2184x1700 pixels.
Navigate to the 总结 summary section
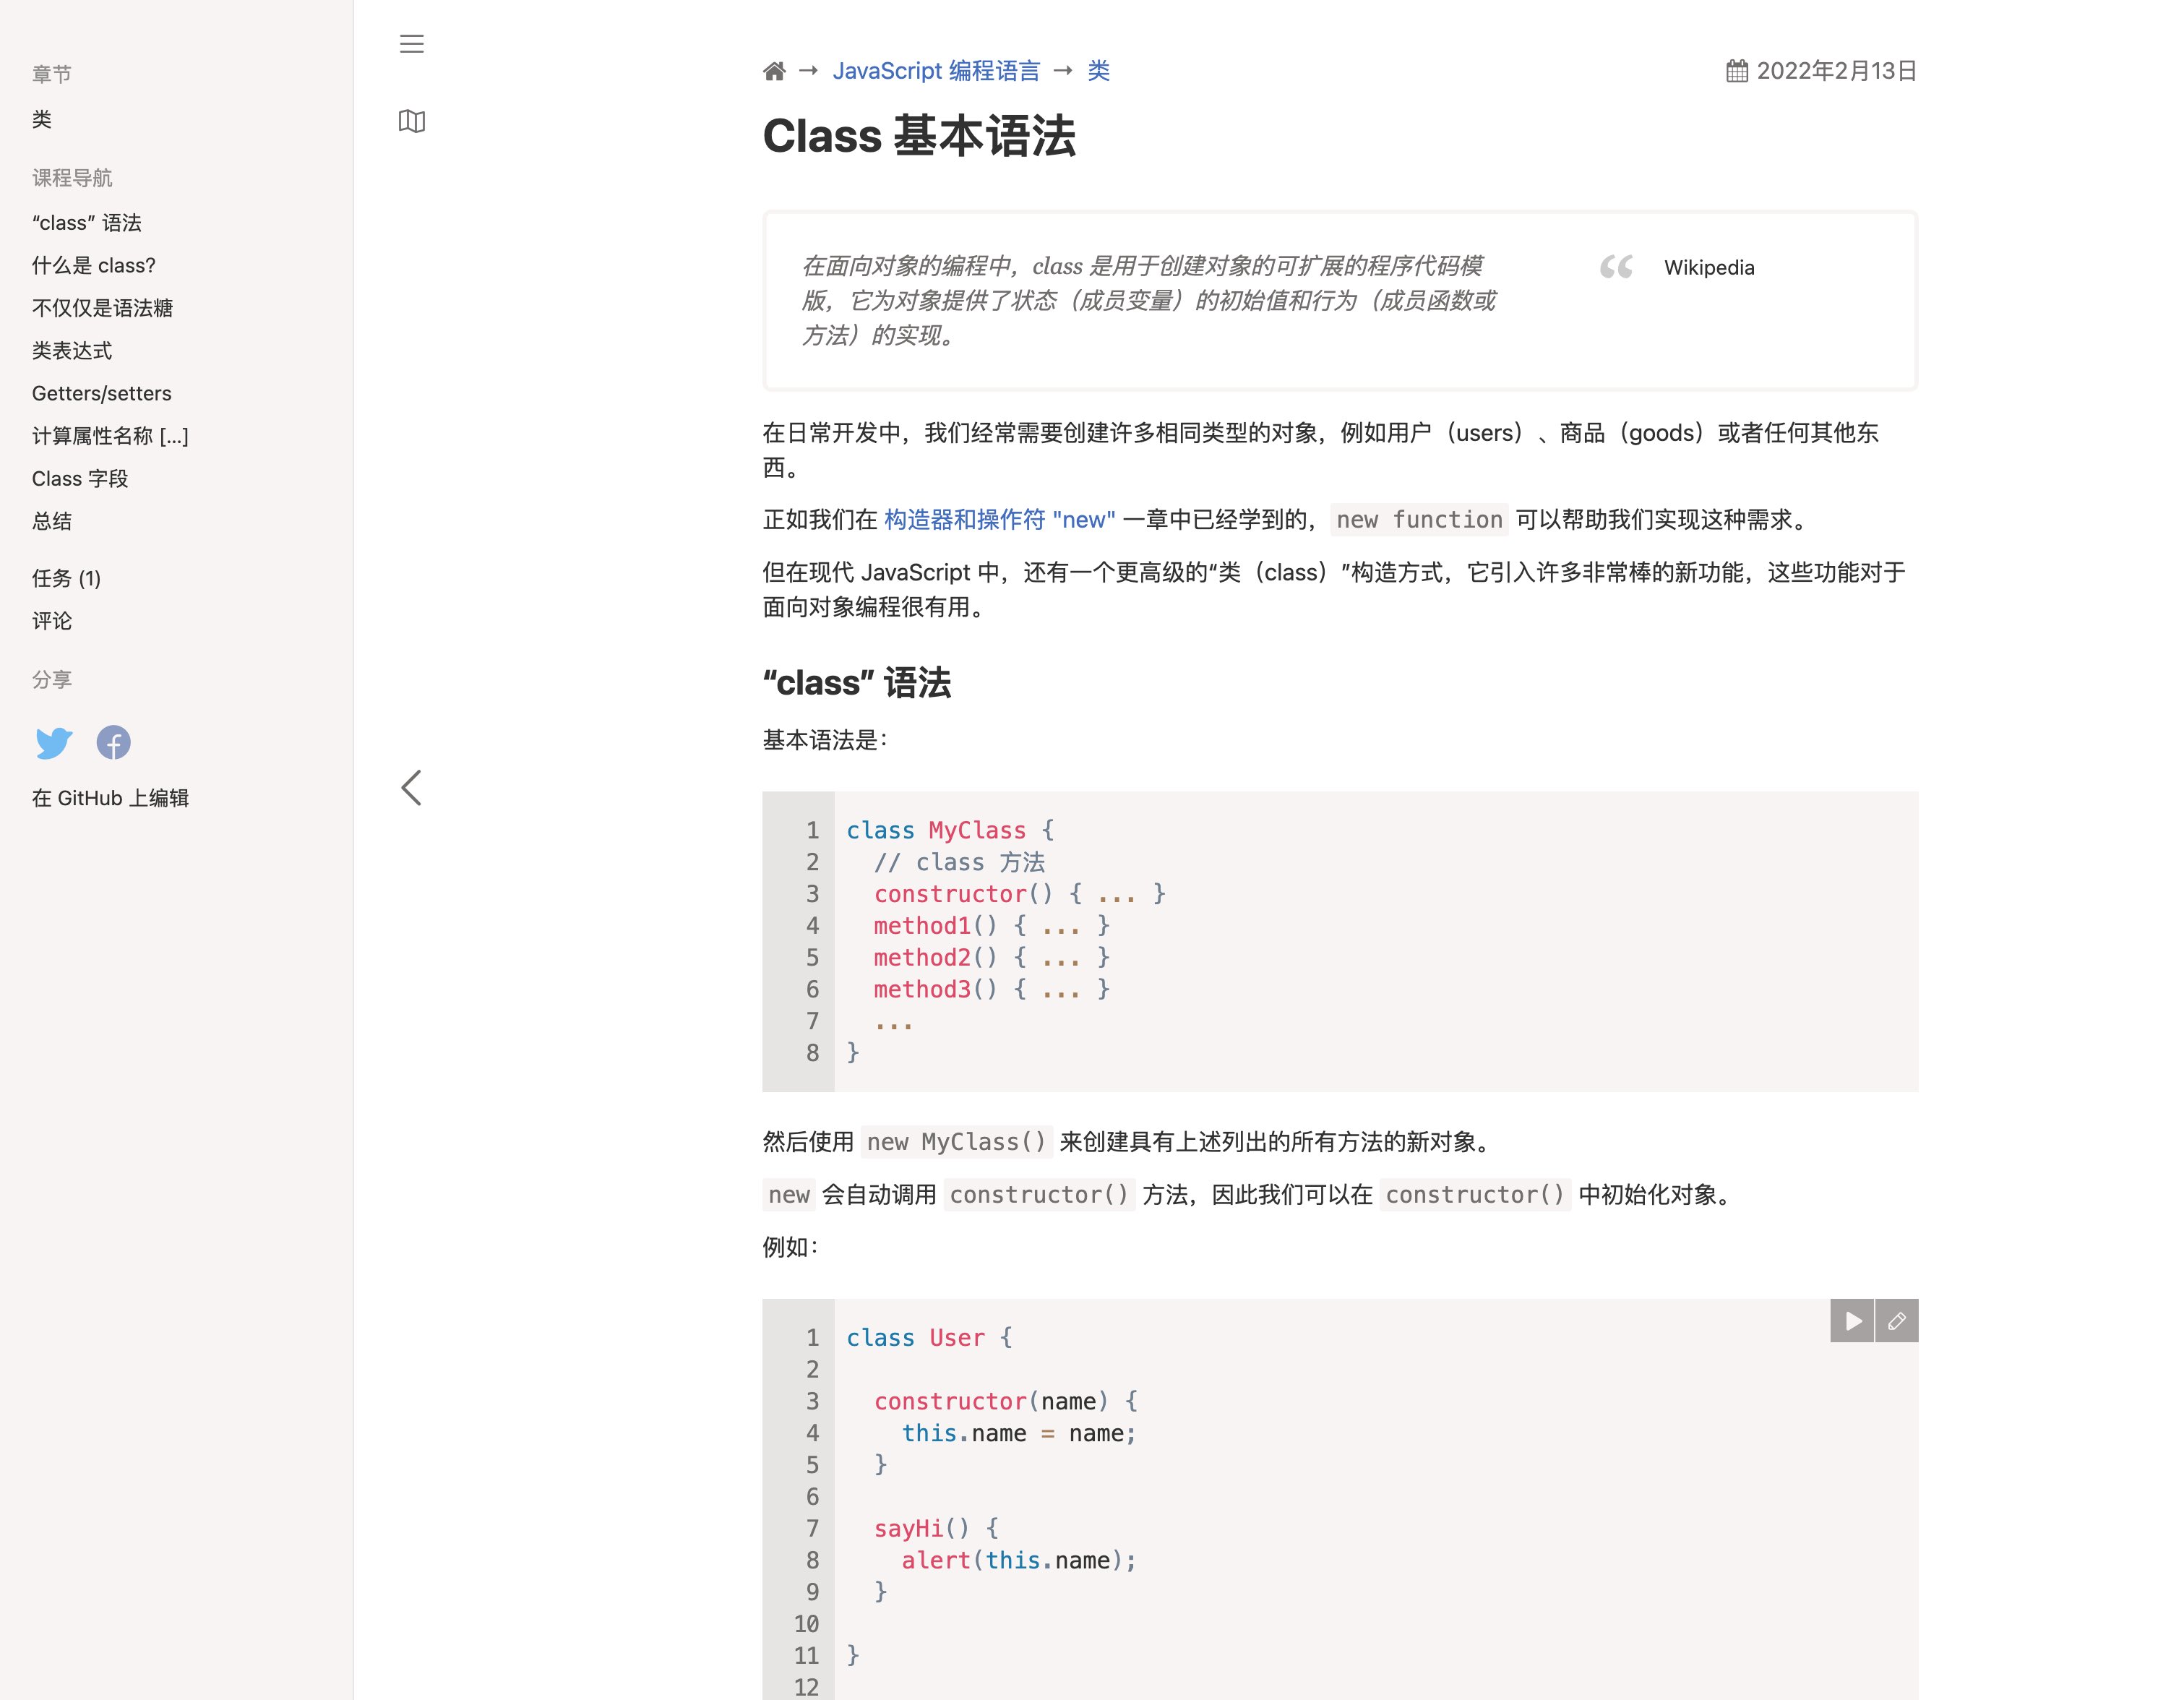(x=52, y=521)
